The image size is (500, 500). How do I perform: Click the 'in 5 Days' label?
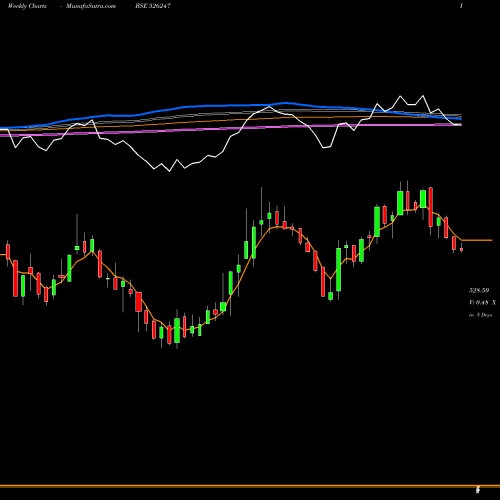[480, 315]
